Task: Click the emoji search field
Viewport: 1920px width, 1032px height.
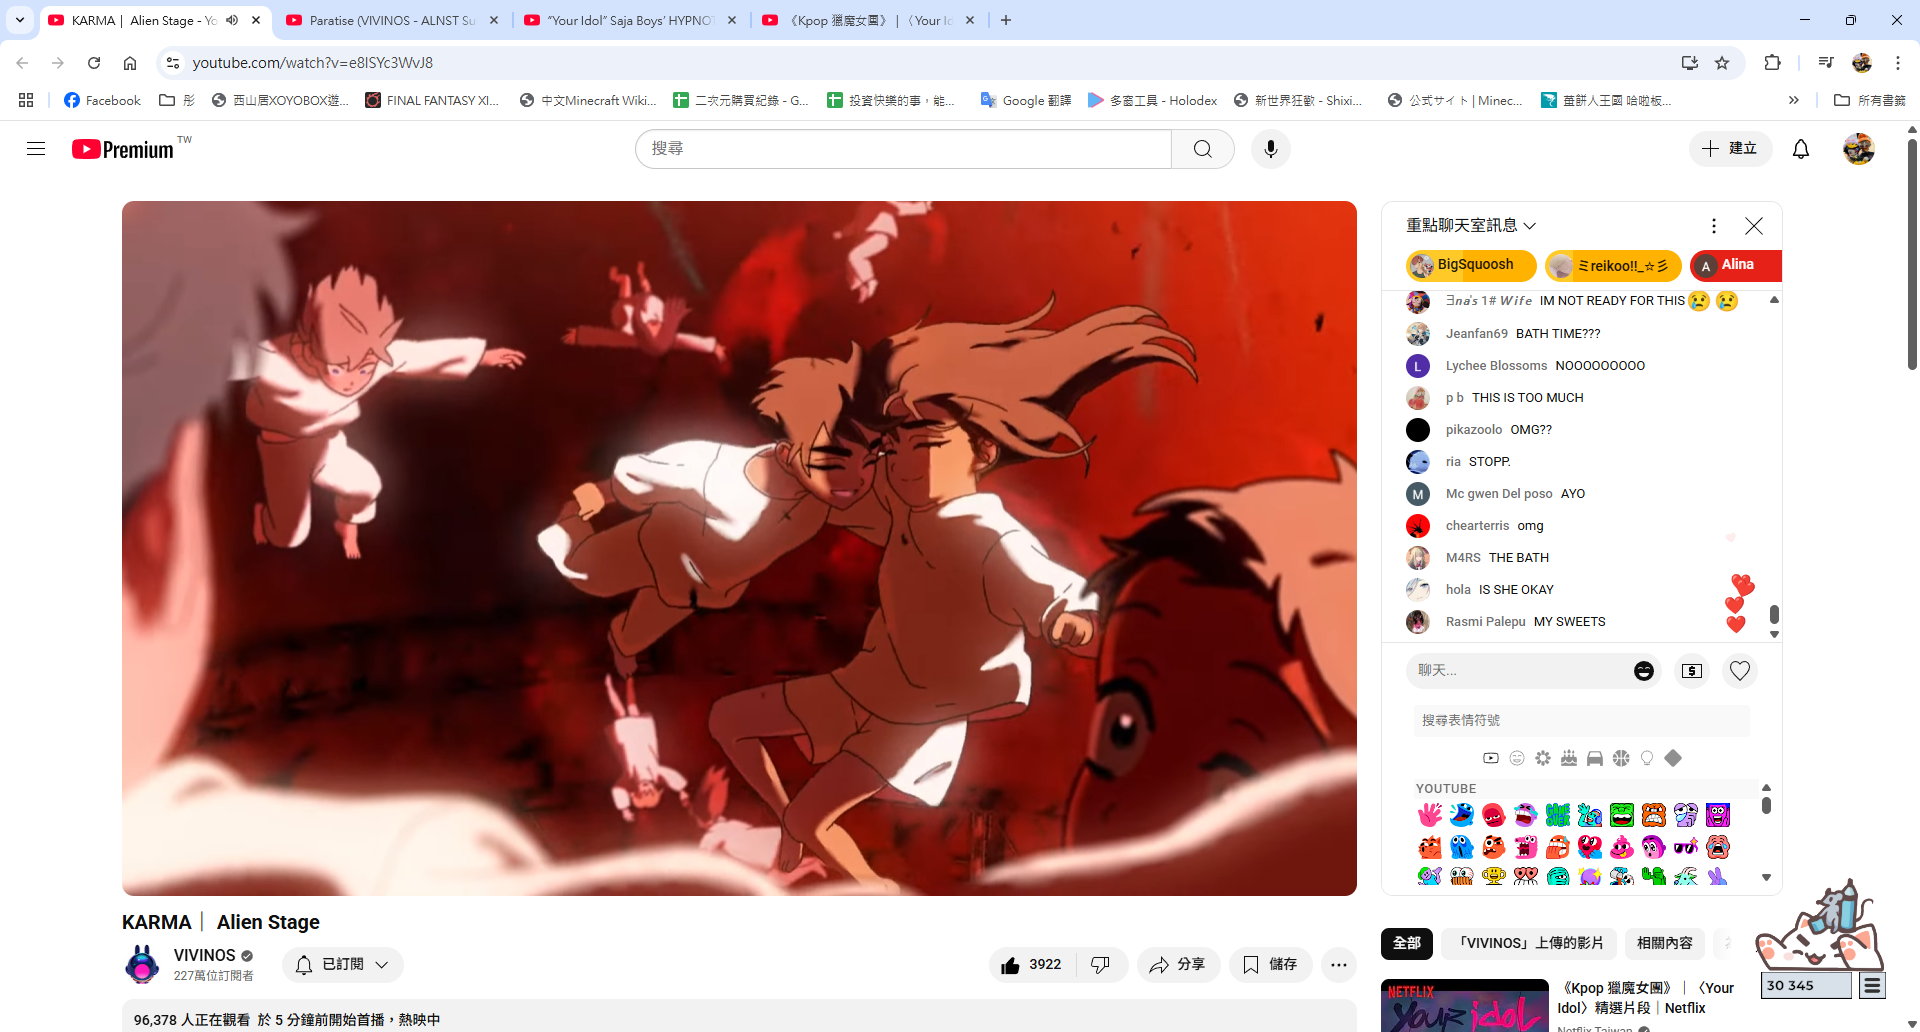Action: point(1582,720)
